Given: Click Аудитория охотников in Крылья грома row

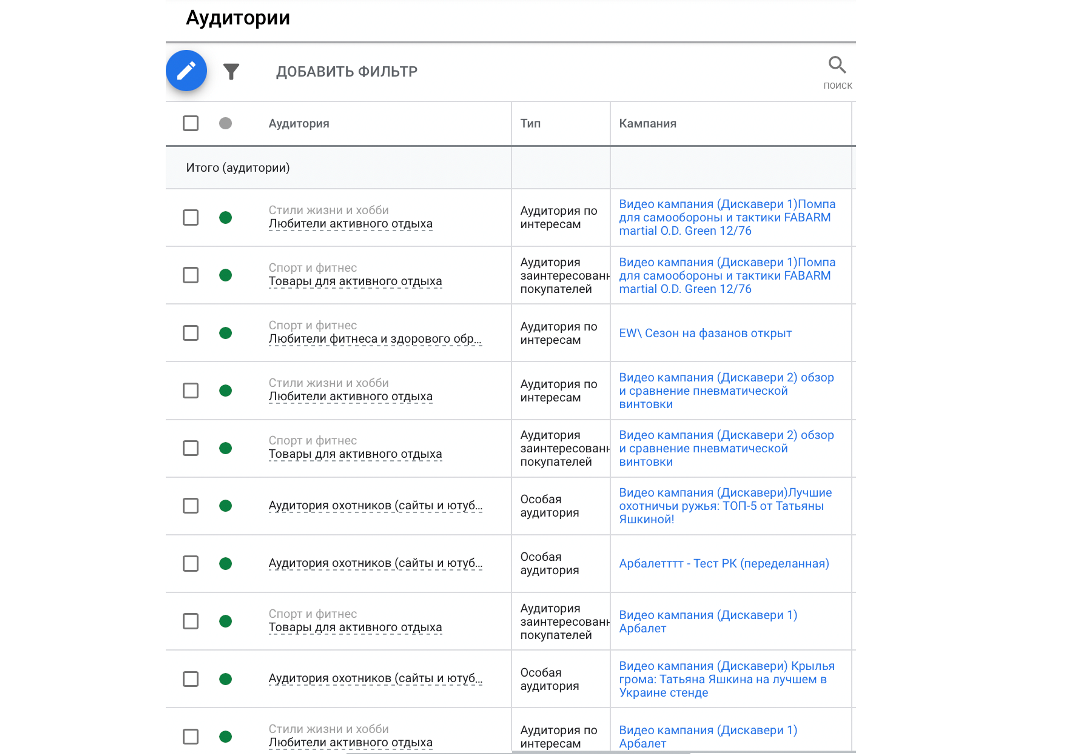Looking at the screenshot, I should [375, 679].
